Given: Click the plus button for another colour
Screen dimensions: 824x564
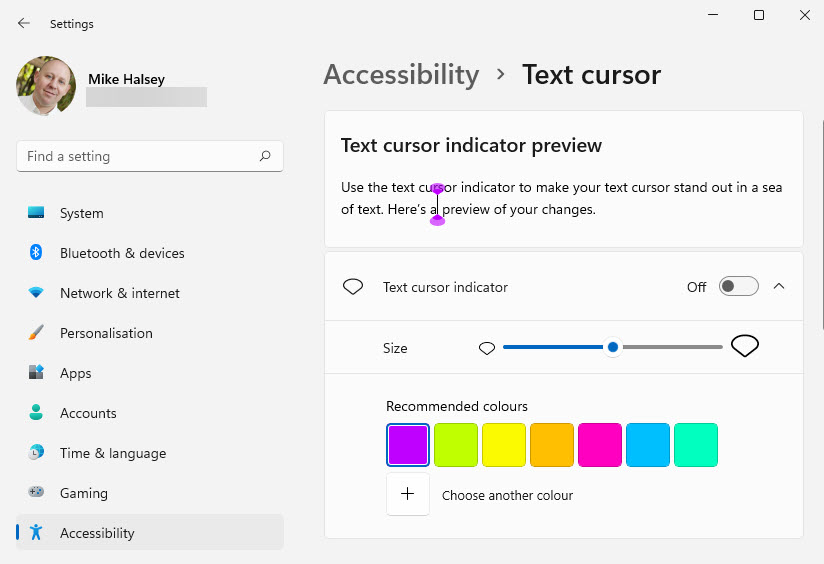Looking at the screenshot, I should 408,495.
